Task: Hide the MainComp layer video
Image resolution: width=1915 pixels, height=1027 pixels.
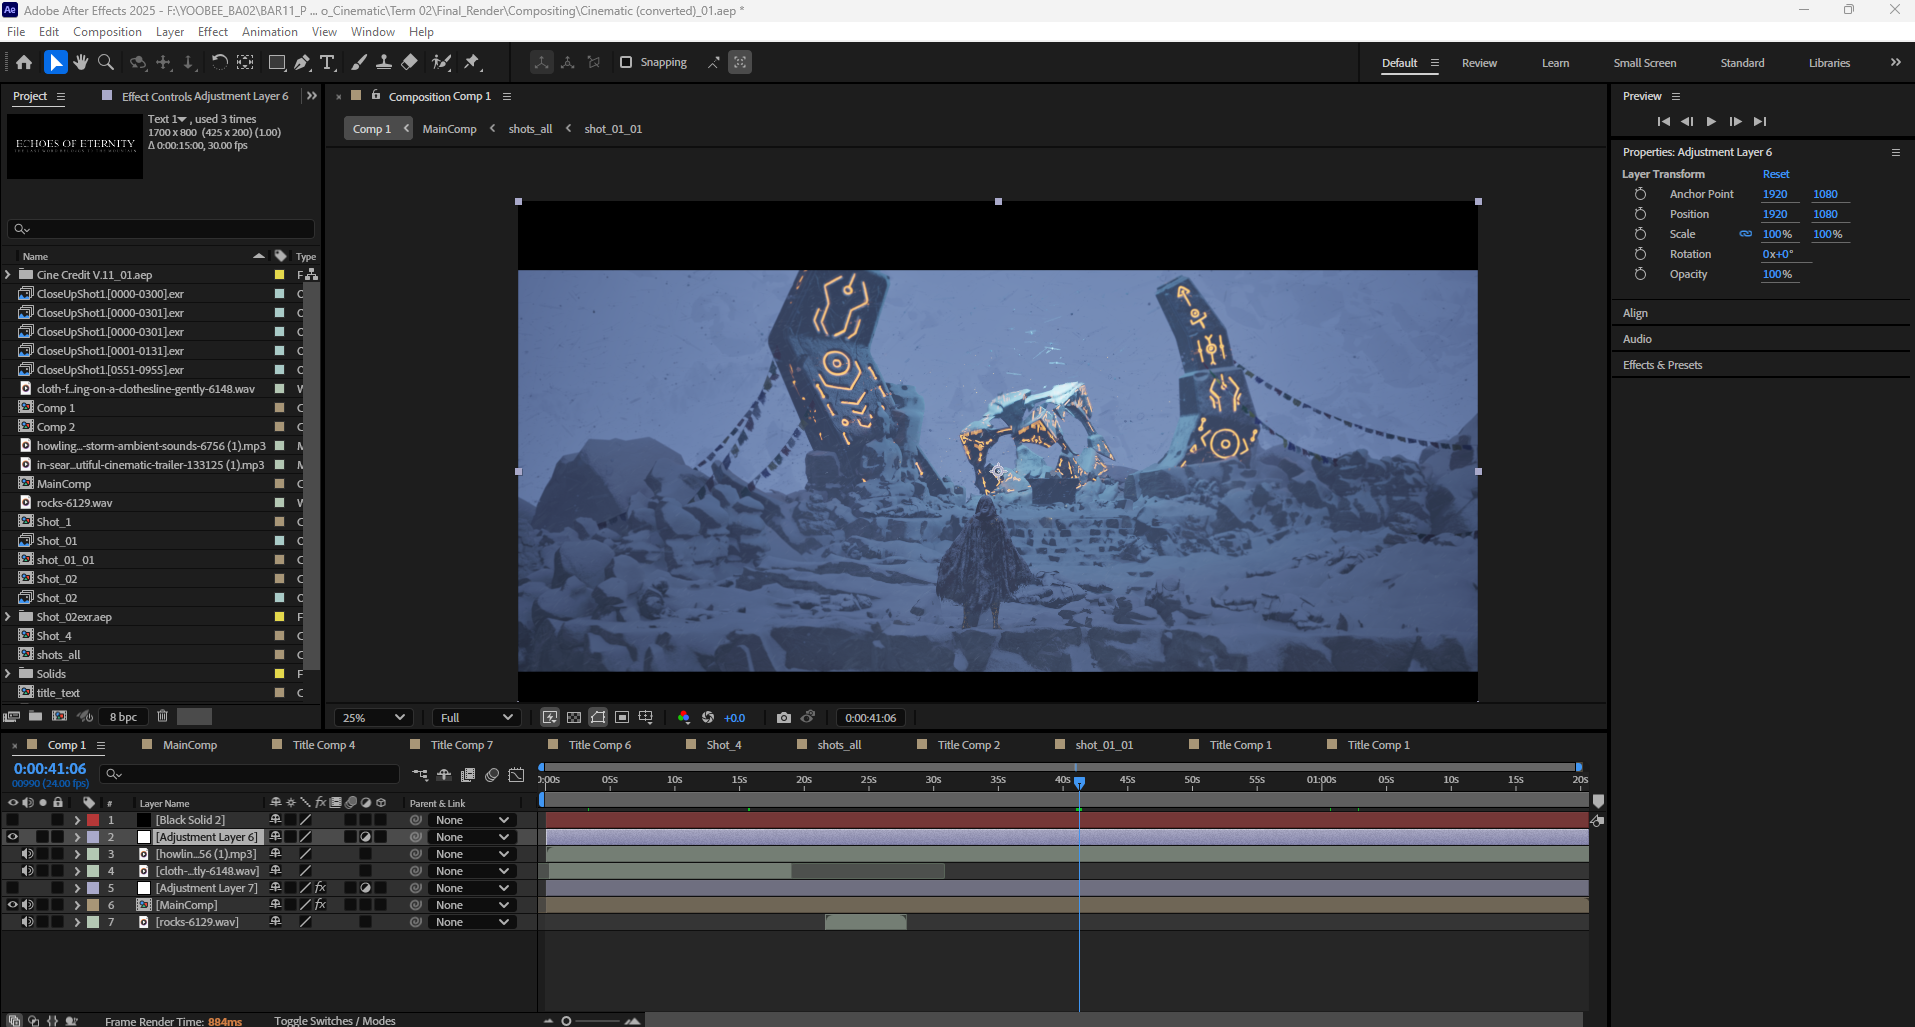Action: [12, 905]
